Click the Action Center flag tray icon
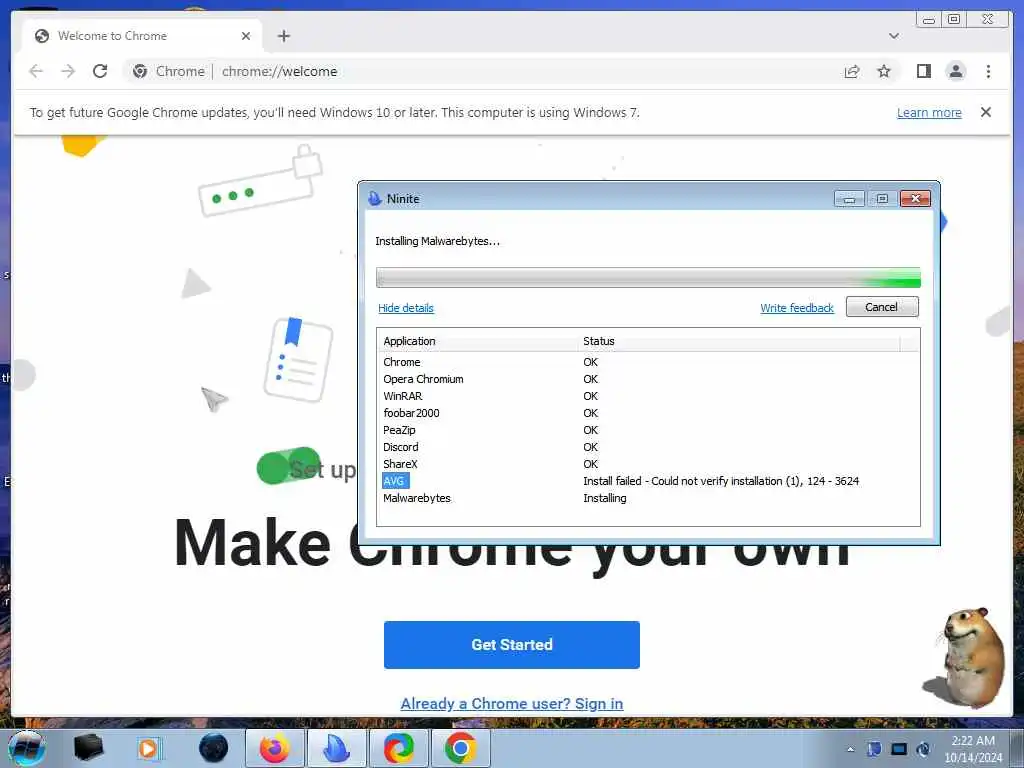The width and height of the screenshot is (1024, 768). [x=874, y=749]
